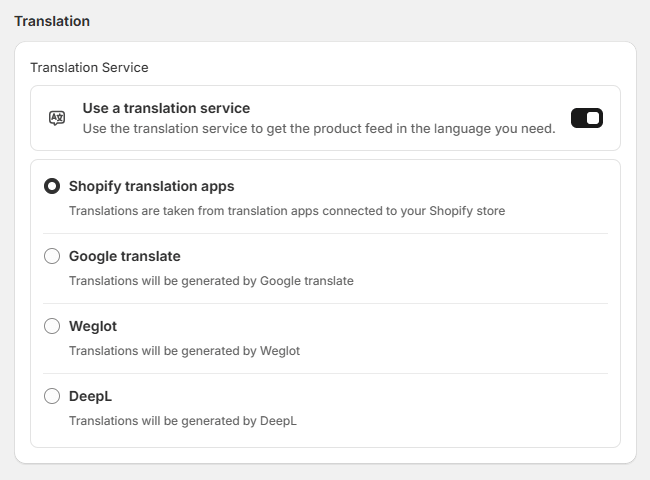
Task: Pick the DeepL radio option
Action: coord(52,396)
